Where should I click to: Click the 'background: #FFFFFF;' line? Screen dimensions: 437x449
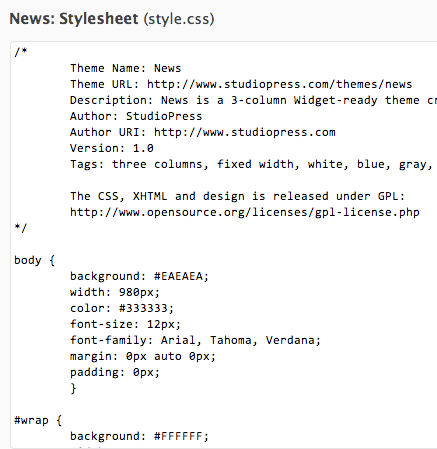(x=139, y=436)
